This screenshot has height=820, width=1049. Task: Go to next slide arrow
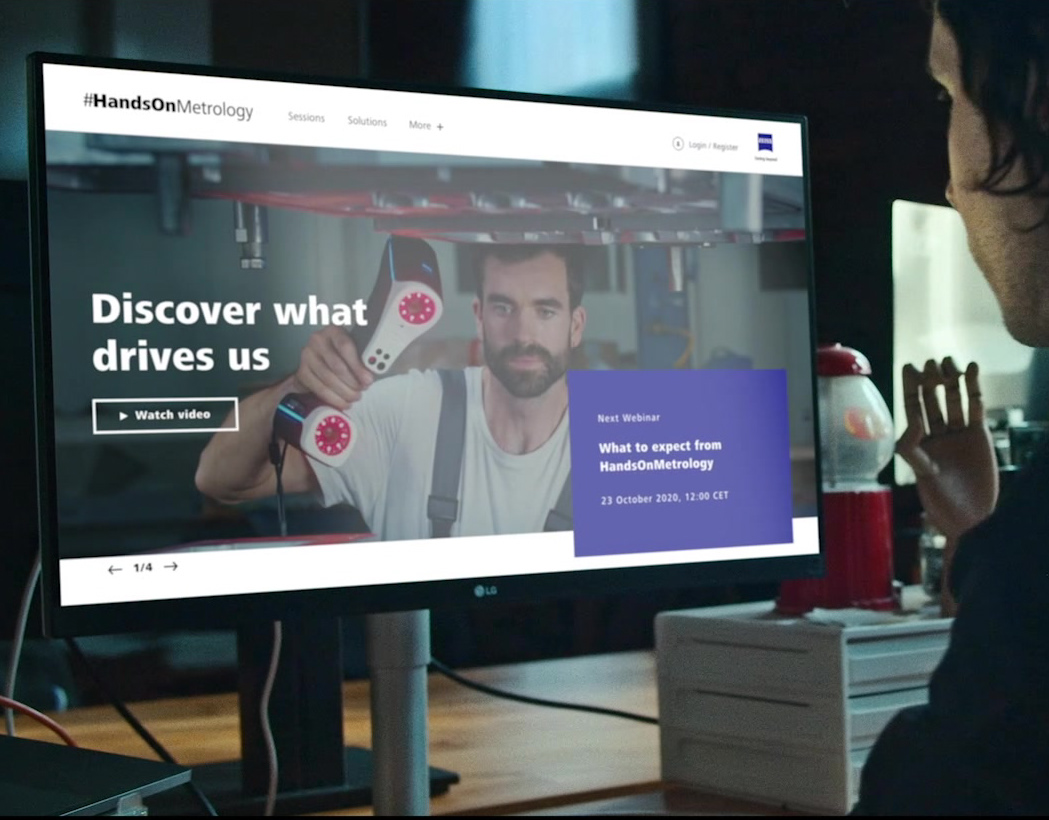tap(171, 567)
